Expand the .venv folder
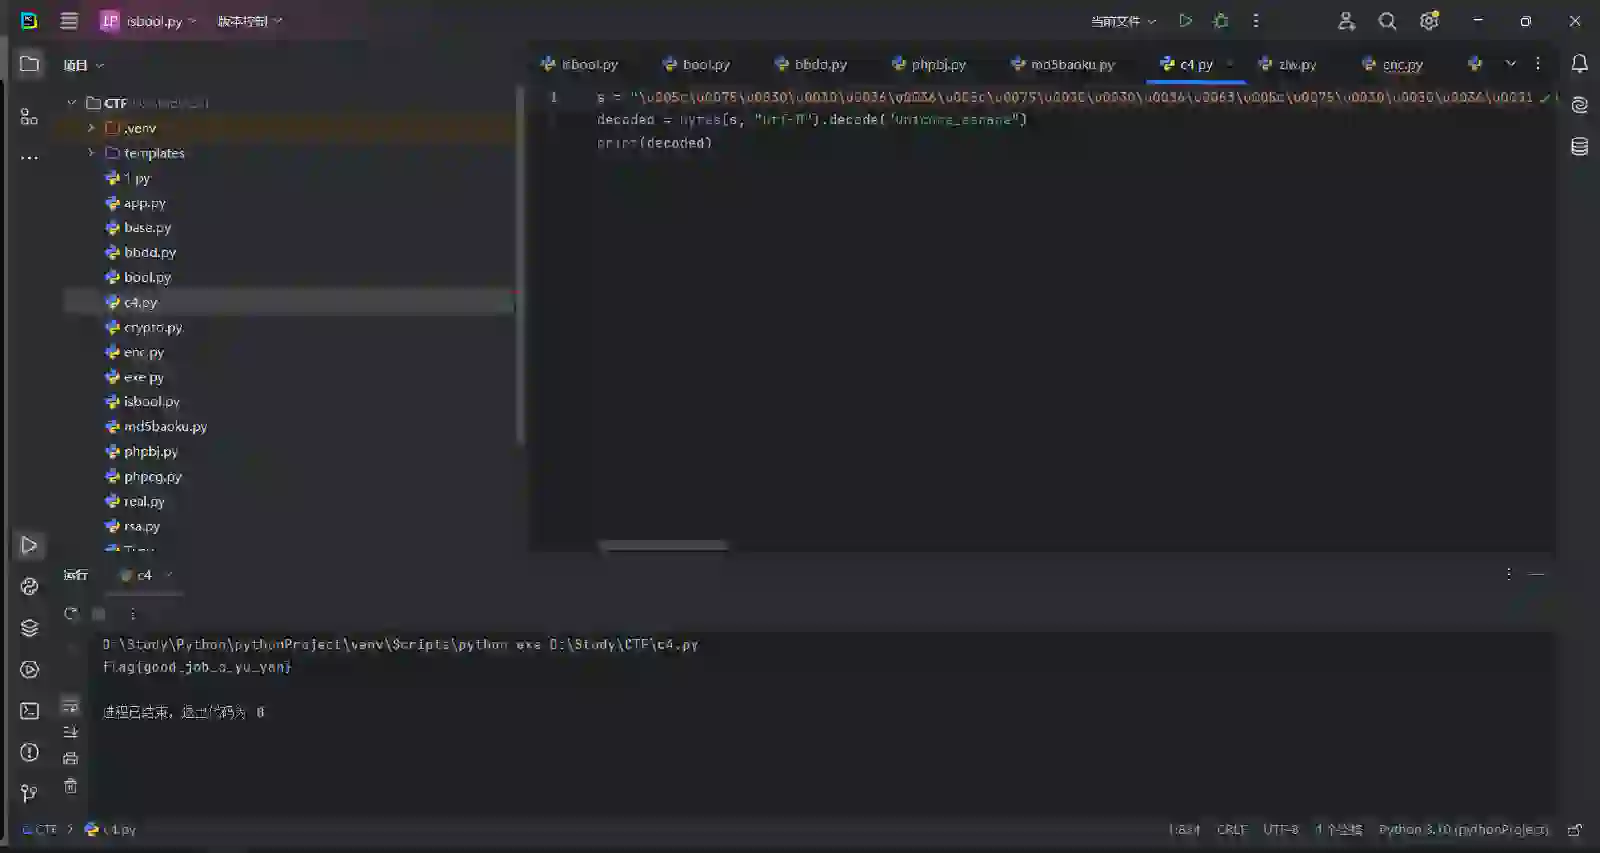 coord(91,128)
